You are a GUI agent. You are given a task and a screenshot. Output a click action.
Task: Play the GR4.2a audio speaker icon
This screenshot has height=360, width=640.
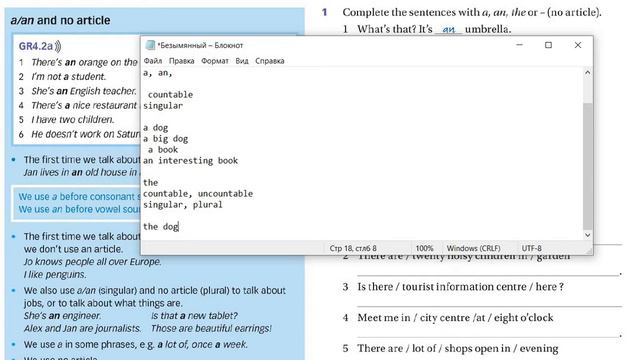58,46
